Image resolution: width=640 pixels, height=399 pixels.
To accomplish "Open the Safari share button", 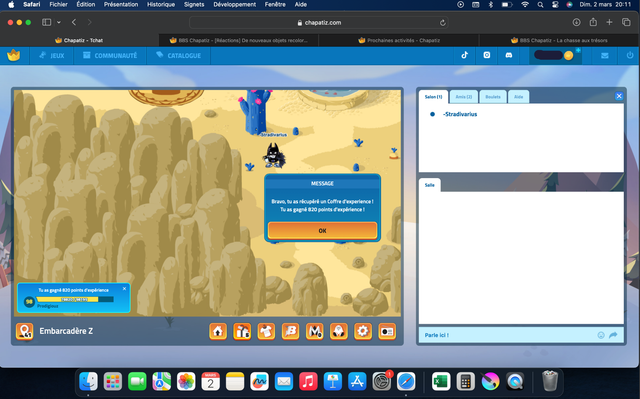I will coord(593,22).
